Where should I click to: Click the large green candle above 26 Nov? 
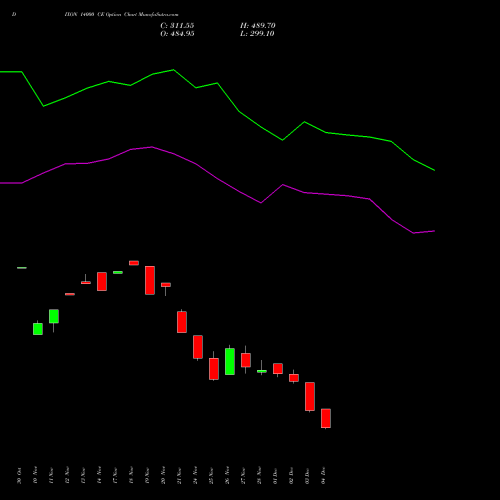pyautogui.click(x=230, y=361)
